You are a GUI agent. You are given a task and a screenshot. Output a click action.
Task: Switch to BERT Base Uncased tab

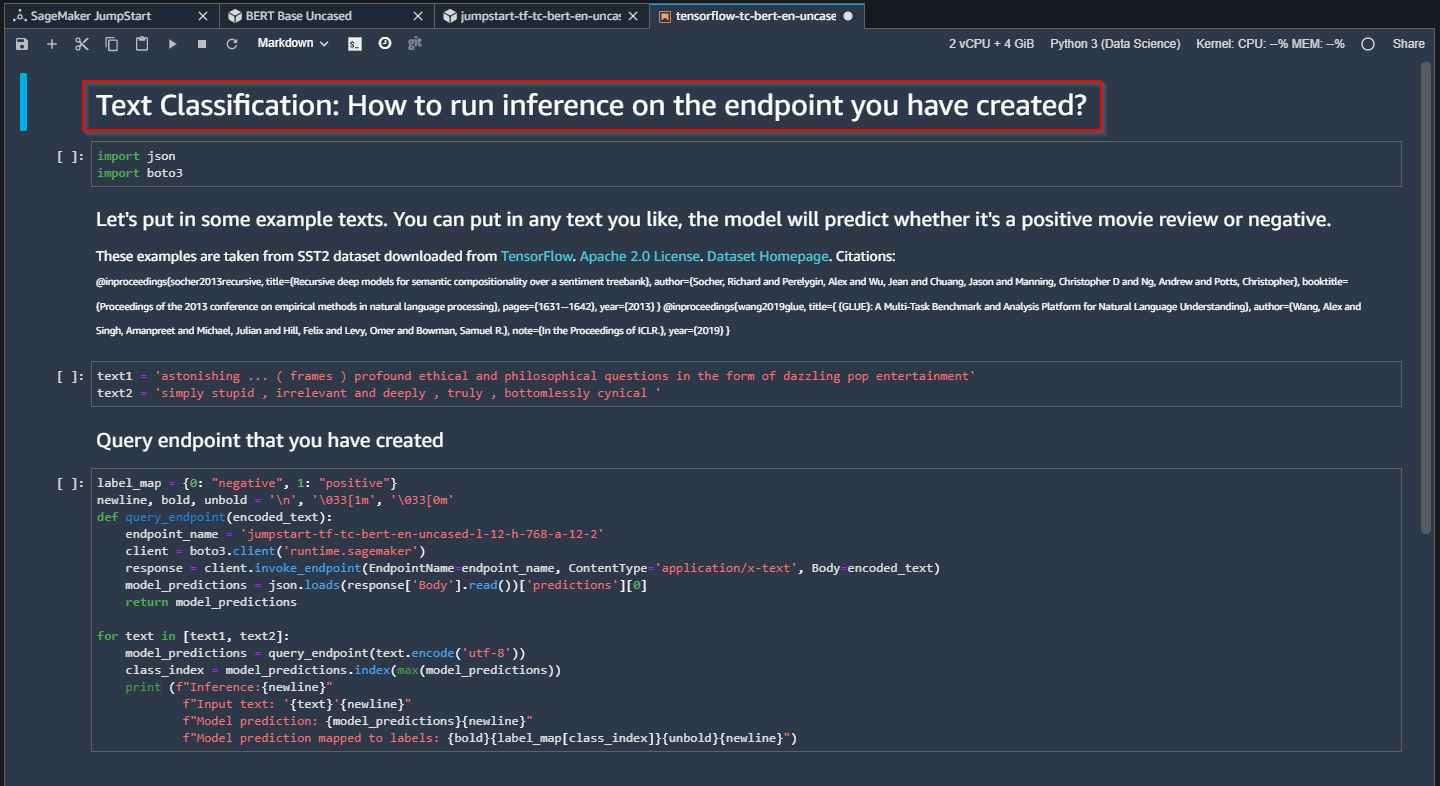point(327,16)
